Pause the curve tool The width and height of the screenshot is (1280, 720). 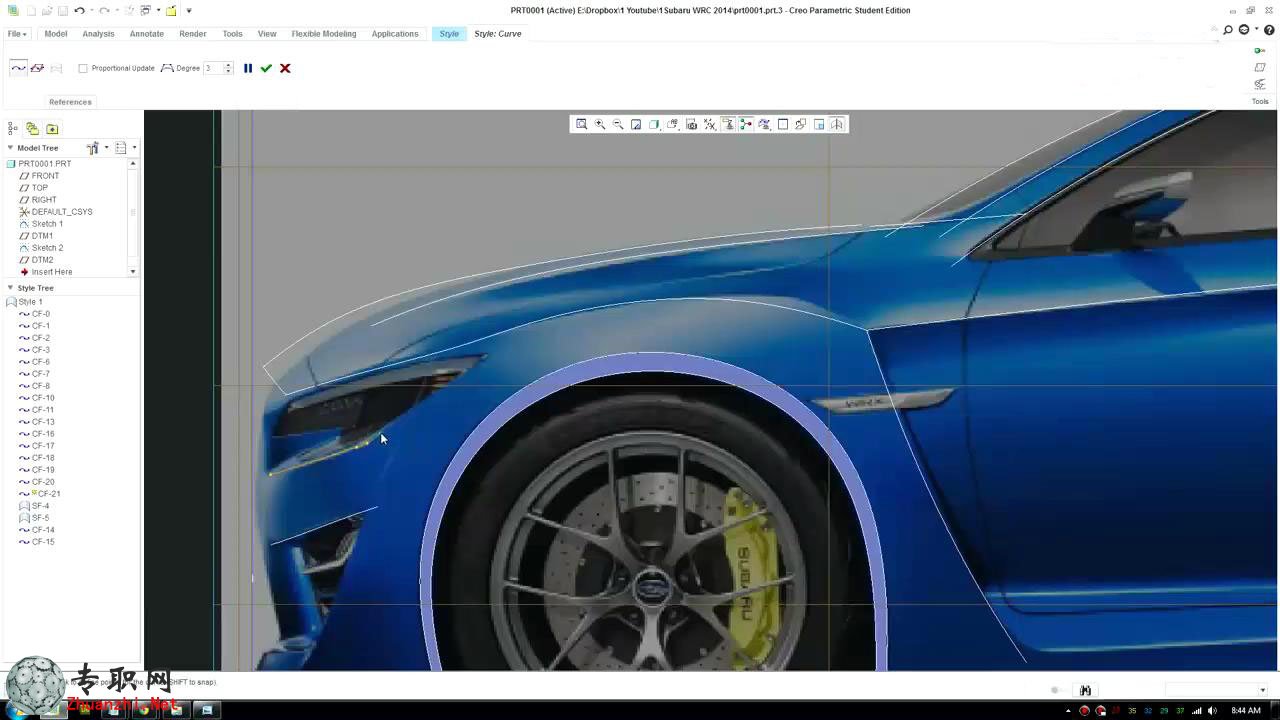pos(248,68)
